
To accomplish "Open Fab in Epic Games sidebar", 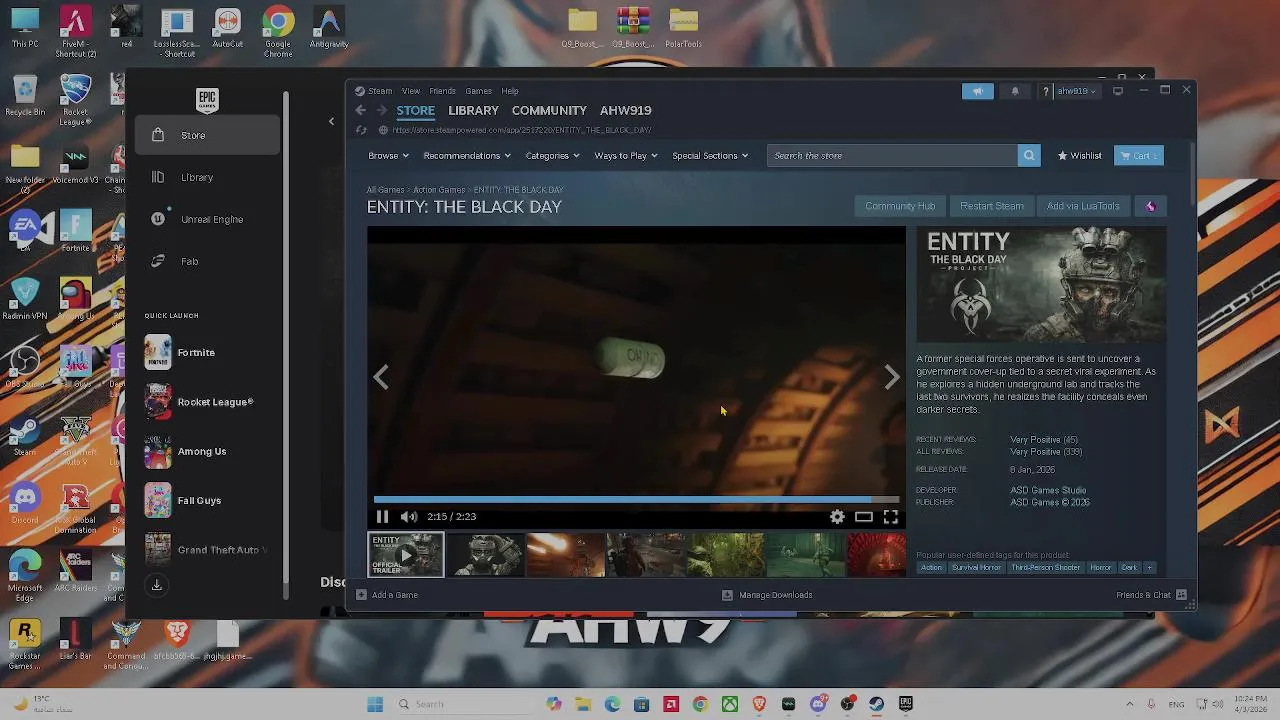I will pyautogui.click(x=207, y=261).
